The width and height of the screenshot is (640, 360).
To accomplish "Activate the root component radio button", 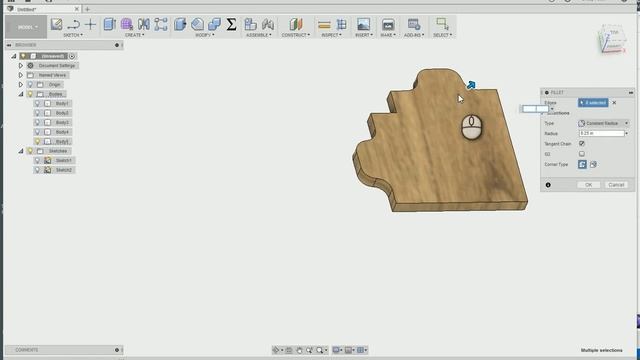I will 72,56.
